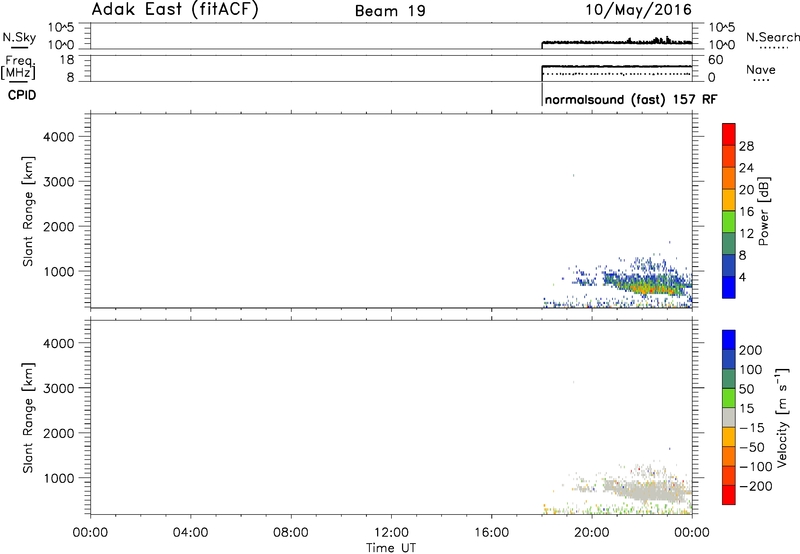This screenshot has width=800, height=554.
Task: Click light green 12–16 dB Power segment
Action: 729,221
